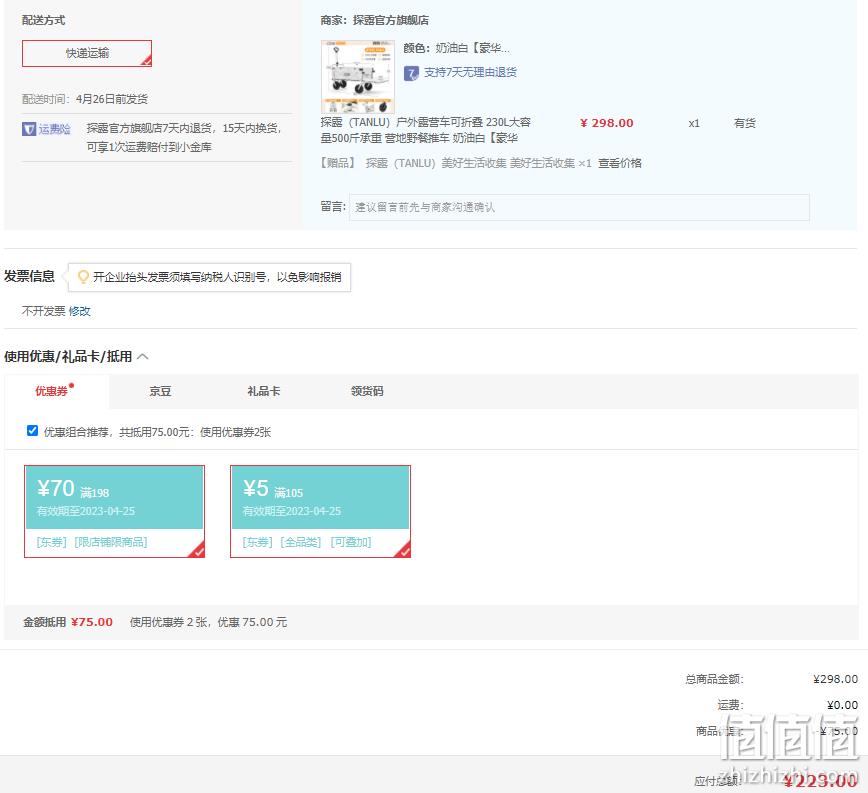
Task: Open the 探器 TANLU product title
Action: click(x=426, y=130)
